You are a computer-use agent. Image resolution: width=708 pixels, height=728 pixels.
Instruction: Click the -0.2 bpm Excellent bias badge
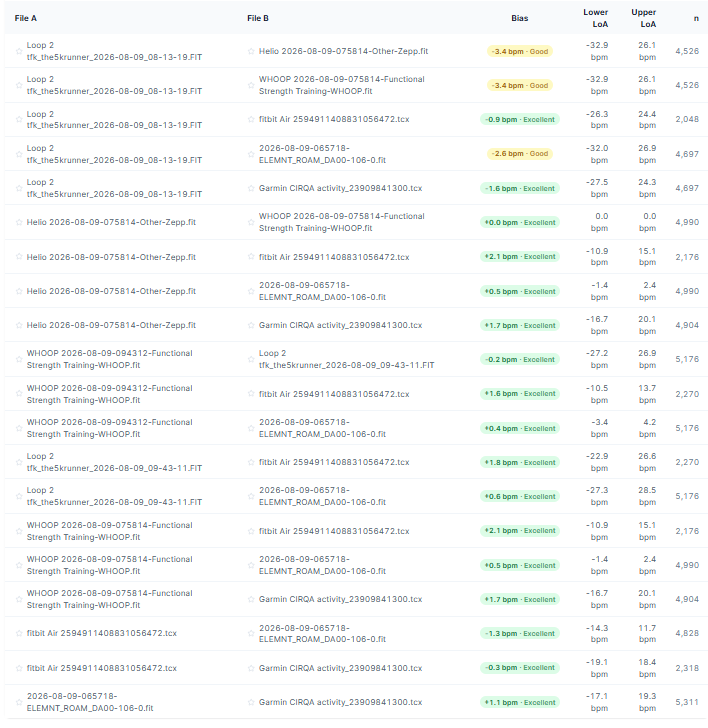[520, 359]
